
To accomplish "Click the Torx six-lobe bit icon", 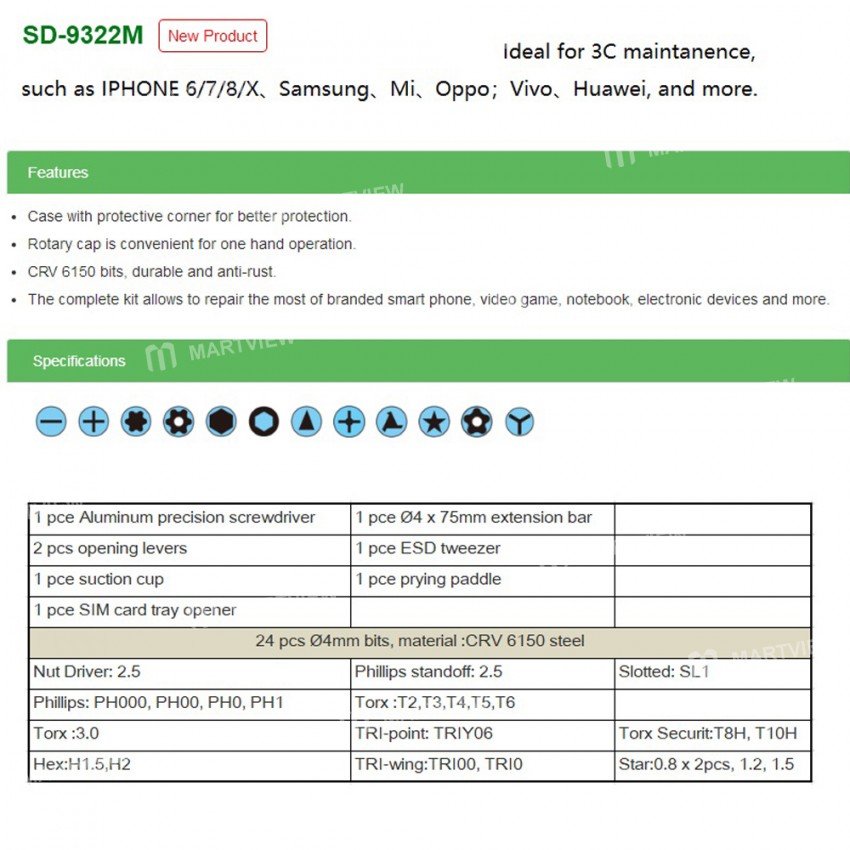I will [x=136, y=422].
